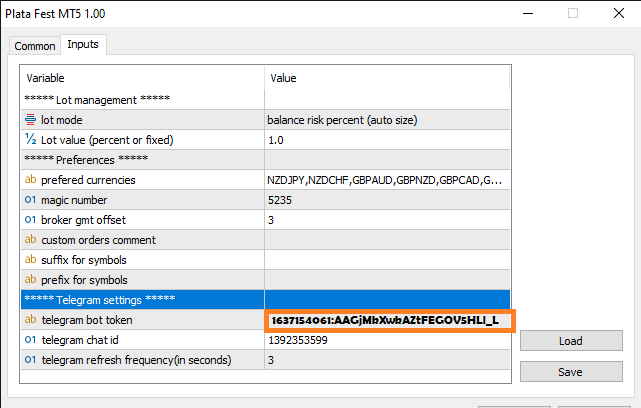Click the 'prefix for symbols' label
Image resolution: width=641 pixels, height=408 pixels.
[84, 280]
